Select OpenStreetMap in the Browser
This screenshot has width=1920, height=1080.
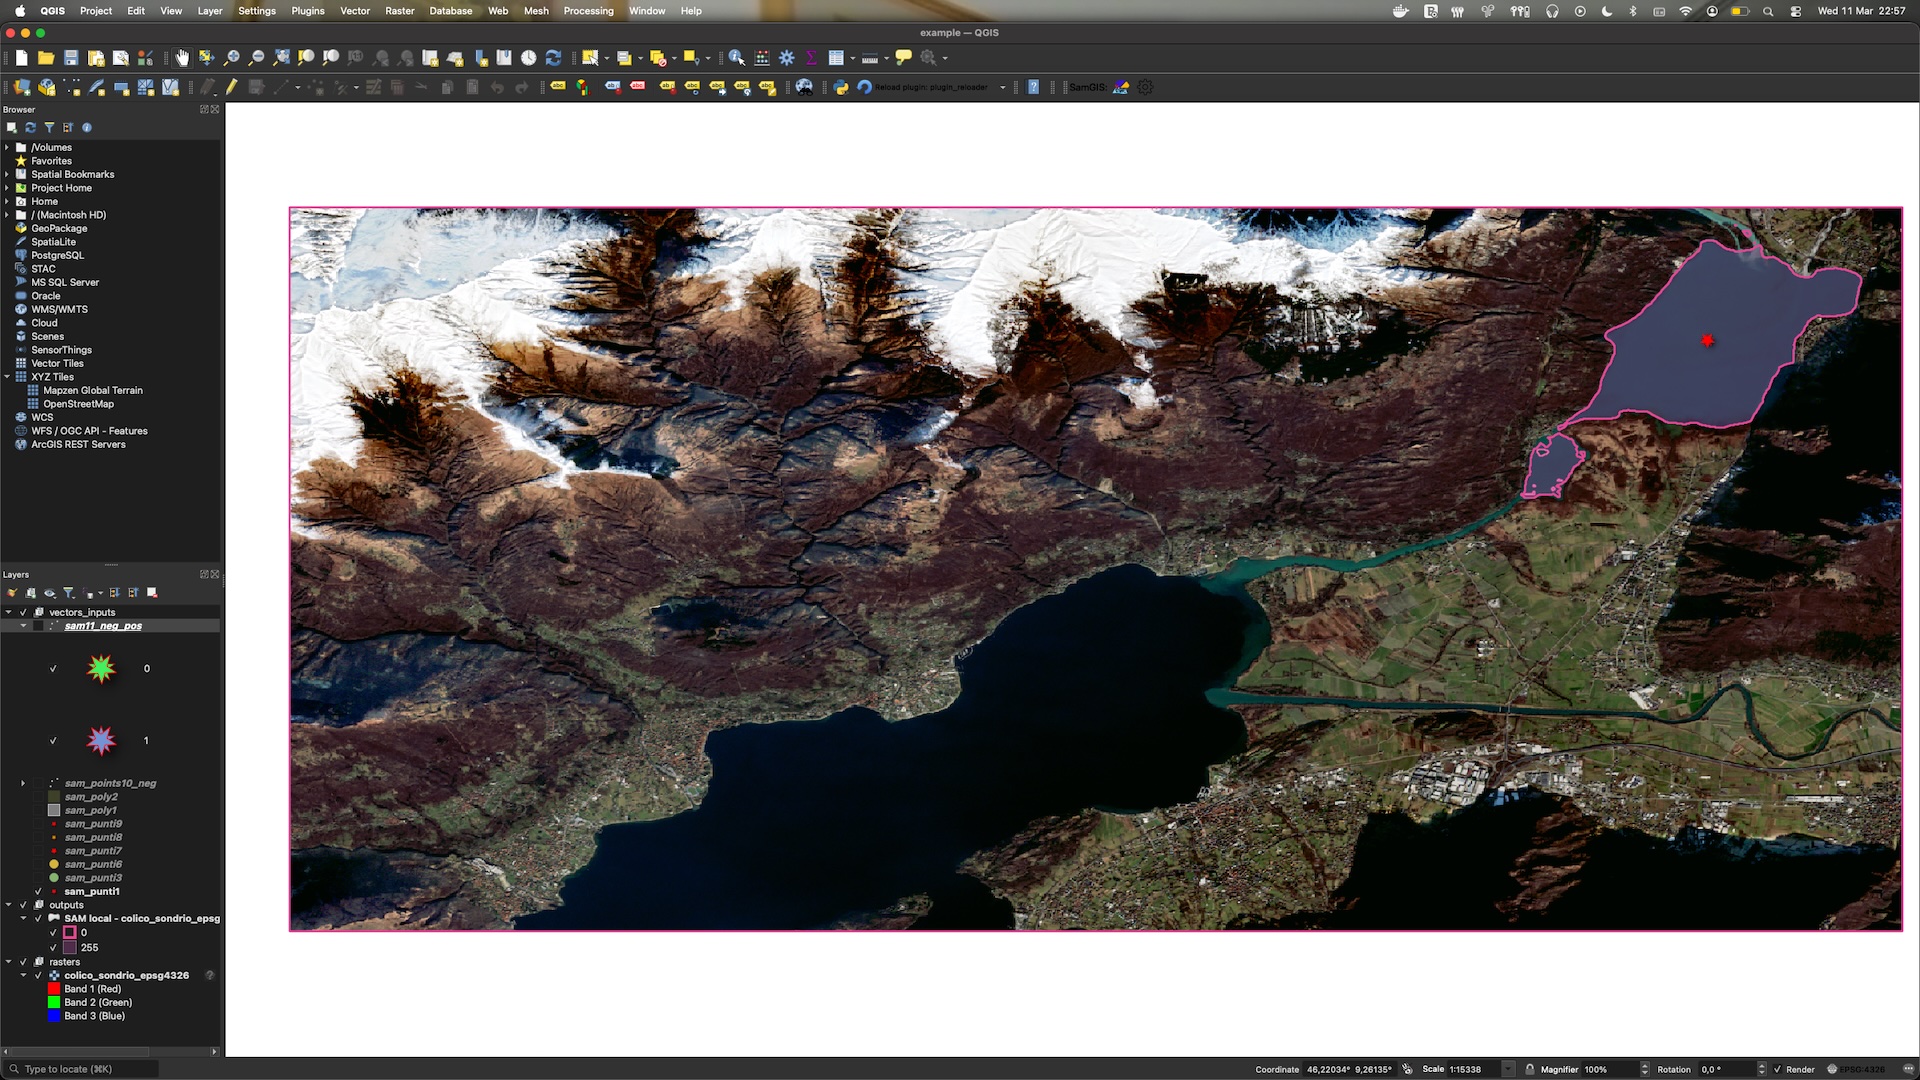click(78, 404)
